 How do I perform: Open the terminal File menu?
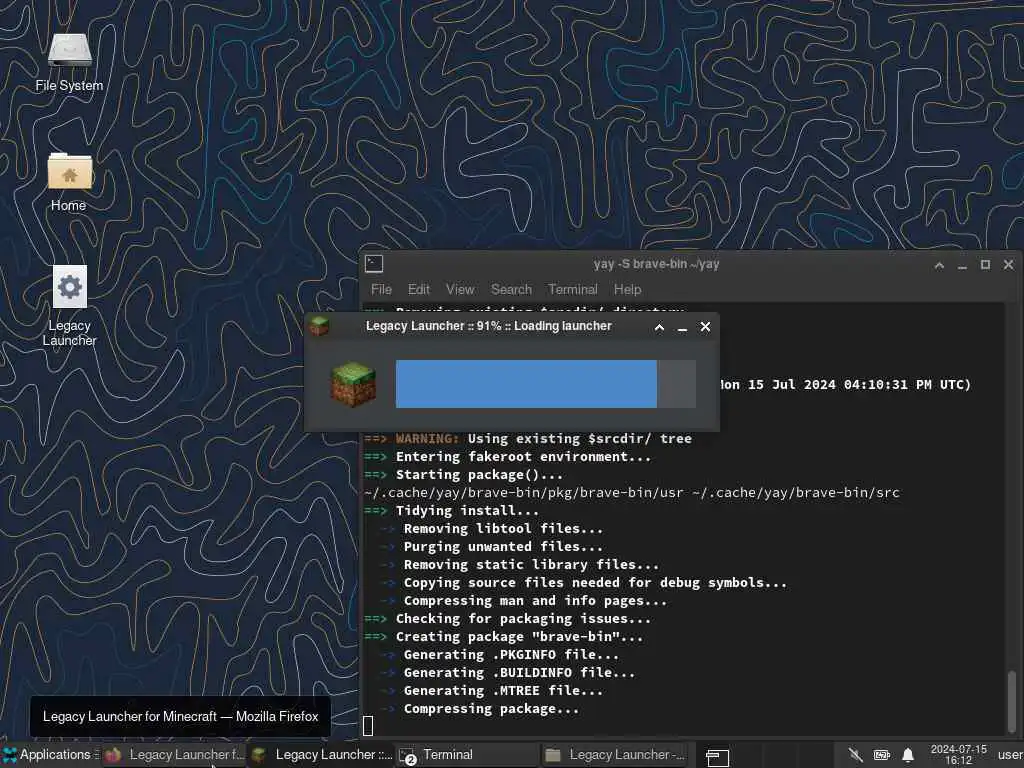tap(381, 289)
